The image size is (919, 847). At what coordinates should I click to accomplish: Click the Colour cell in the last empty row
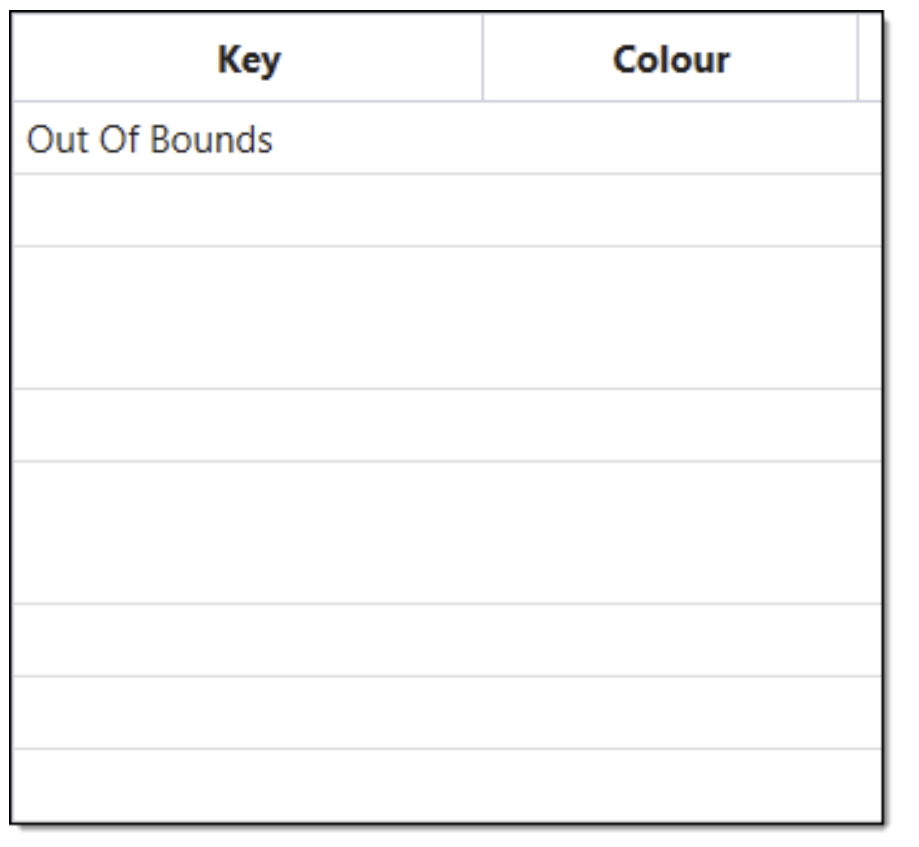[x=670, y=784]
